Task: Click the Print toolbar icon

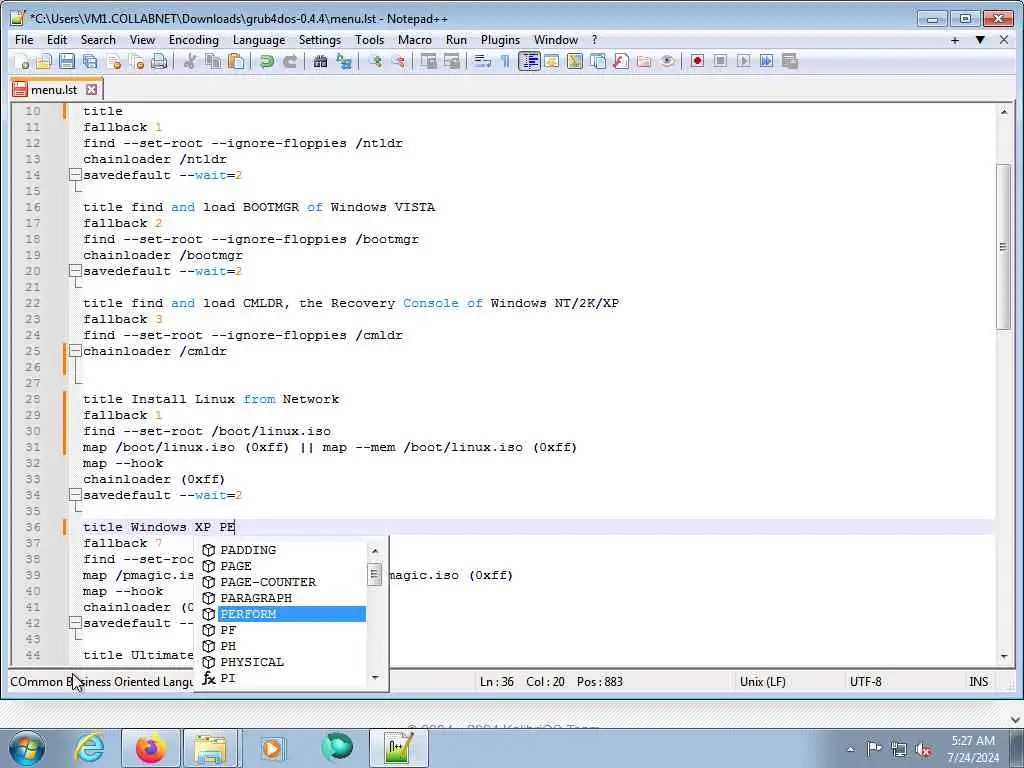Action: [159, 61]
